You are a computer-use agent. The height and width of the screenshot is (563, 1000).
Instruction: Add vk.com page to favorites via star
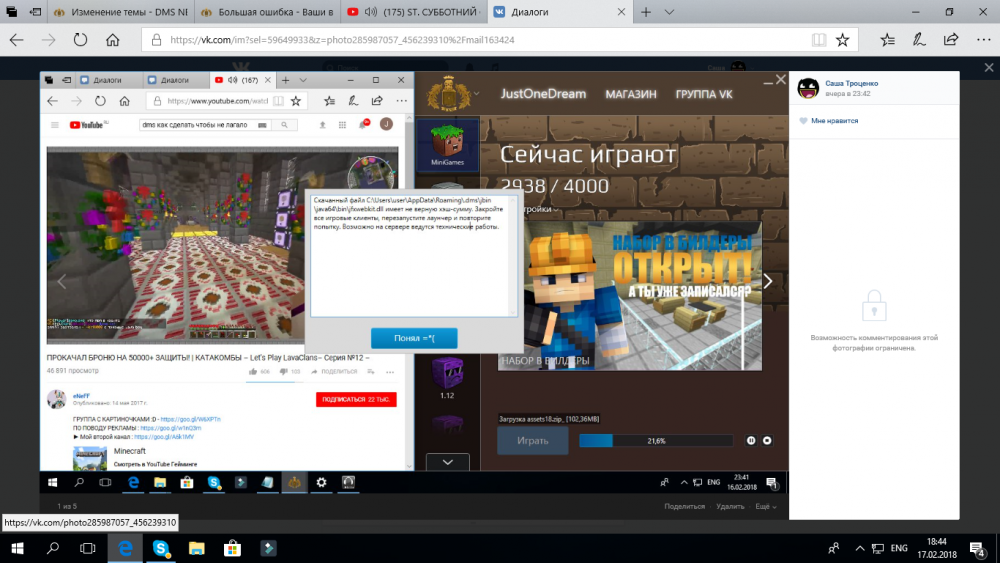[x=842, y=40]
